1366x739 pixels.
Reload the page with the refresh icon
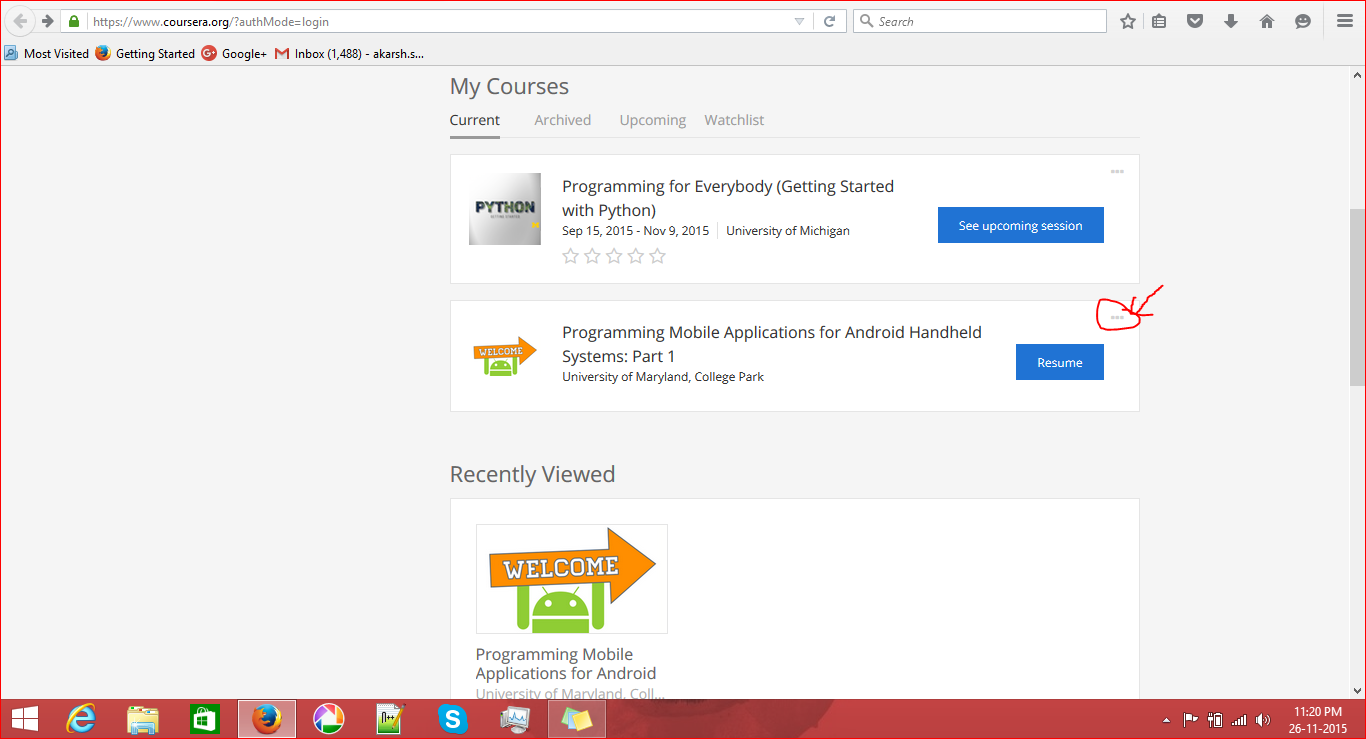[830, 20]
